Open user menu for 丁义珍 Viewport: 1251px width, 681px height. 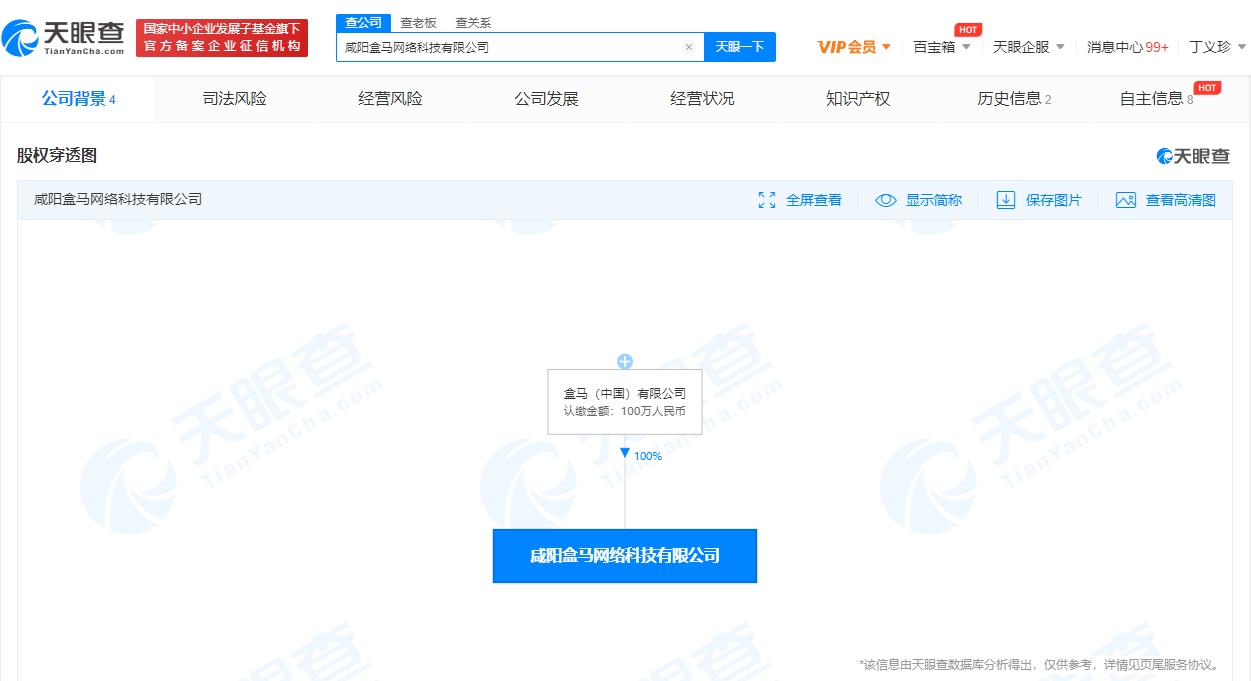point(1217,47)
